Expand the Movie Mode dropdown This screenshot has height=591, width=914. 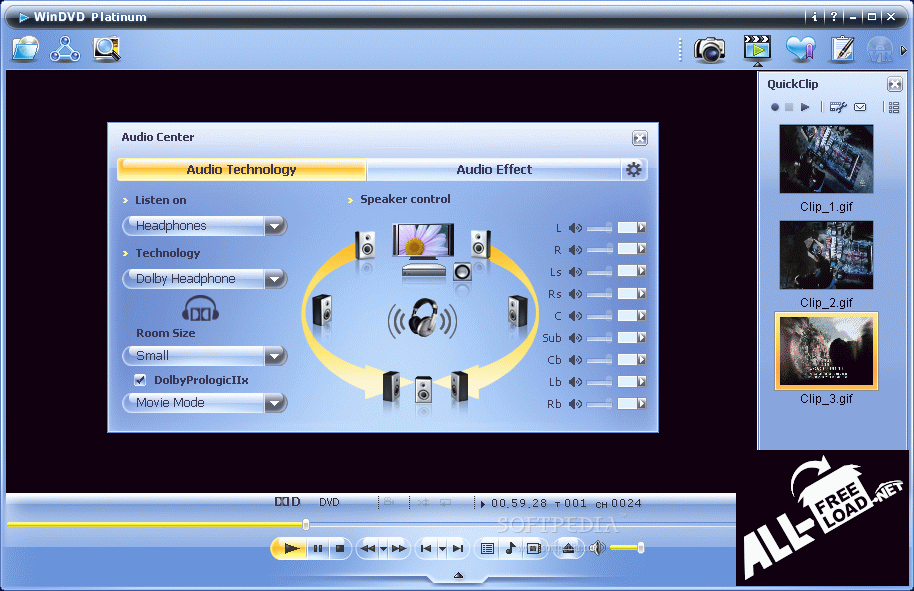click(275, 403)
